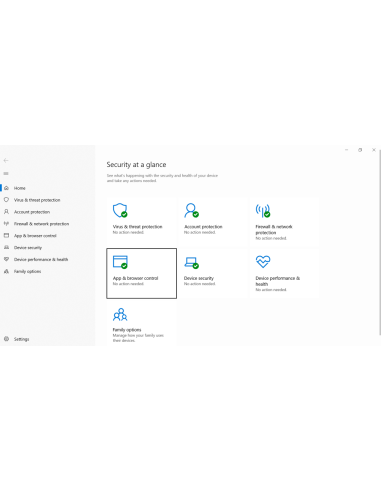Open Device security from the sidebar
The height and width of the screenshot is (492, 381).
[x=28, y=248]
